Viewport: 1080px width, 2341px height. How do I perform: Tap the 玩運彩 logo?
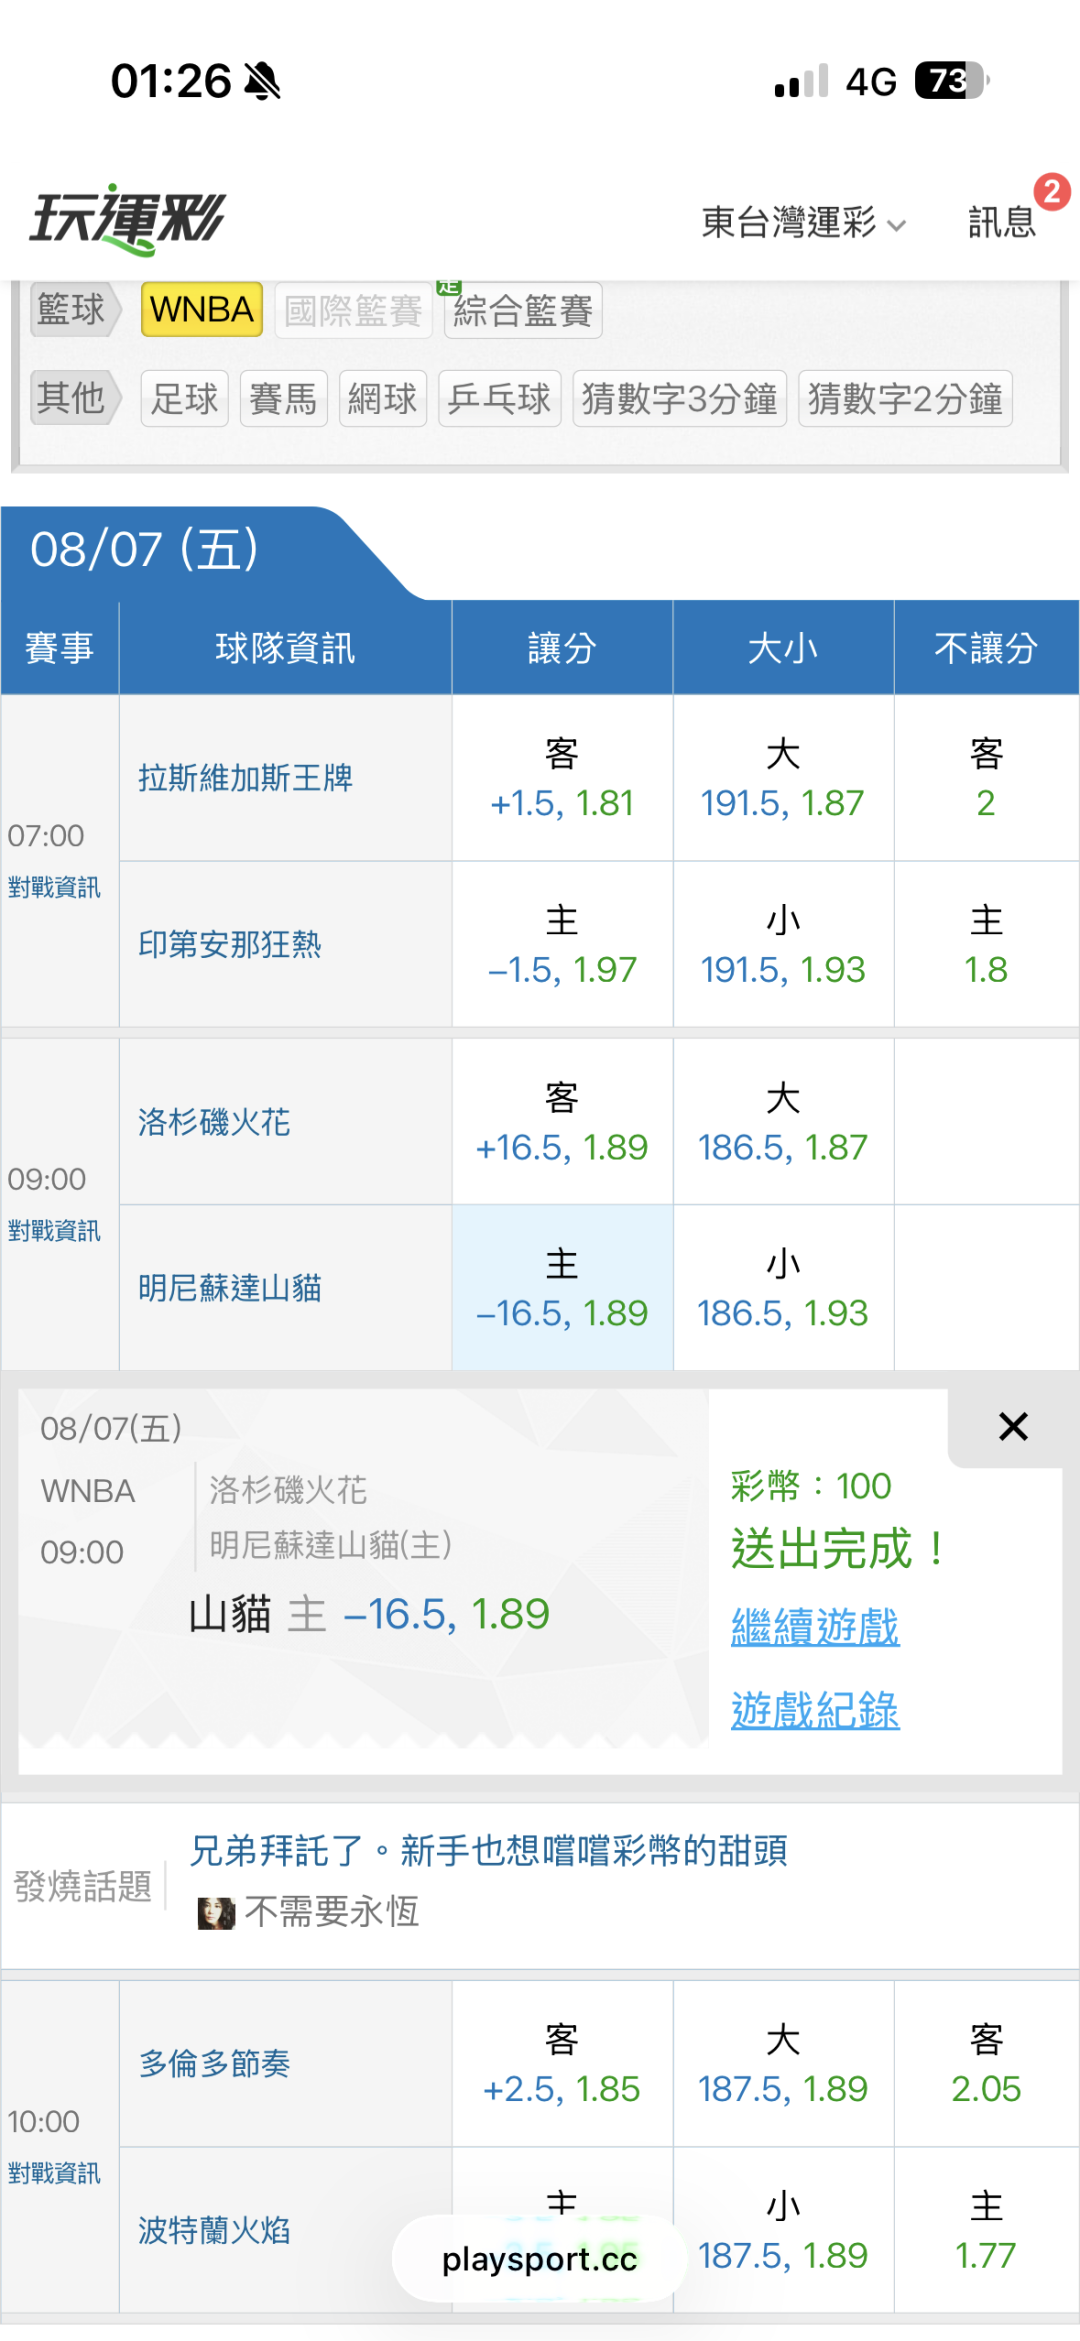pos(127,219)
